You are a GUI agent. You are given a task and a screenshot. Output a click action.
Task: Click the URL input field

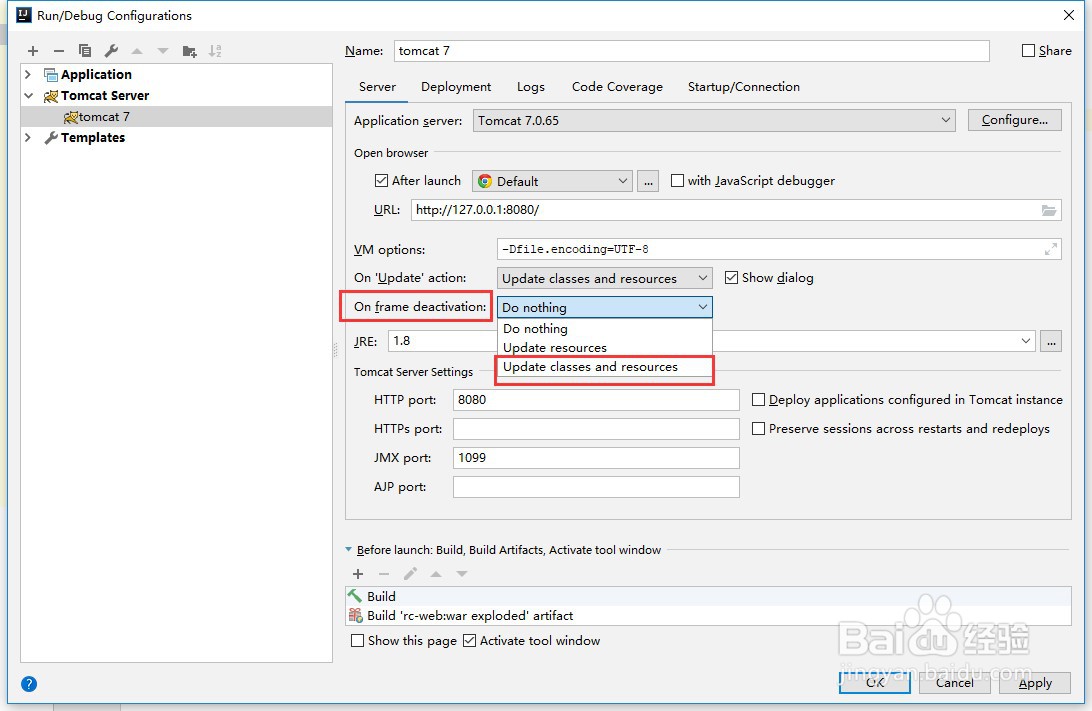tap(736, 210)
